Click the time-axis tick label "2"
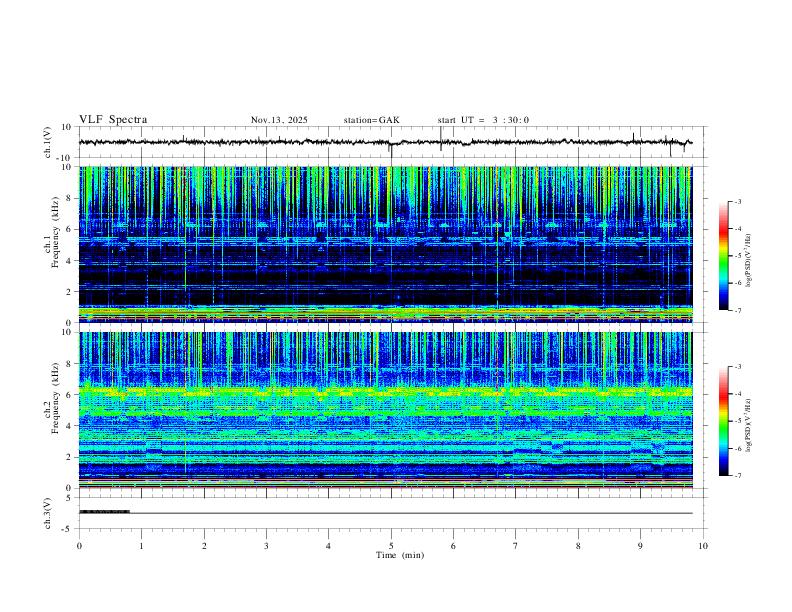 coord(204,546)
